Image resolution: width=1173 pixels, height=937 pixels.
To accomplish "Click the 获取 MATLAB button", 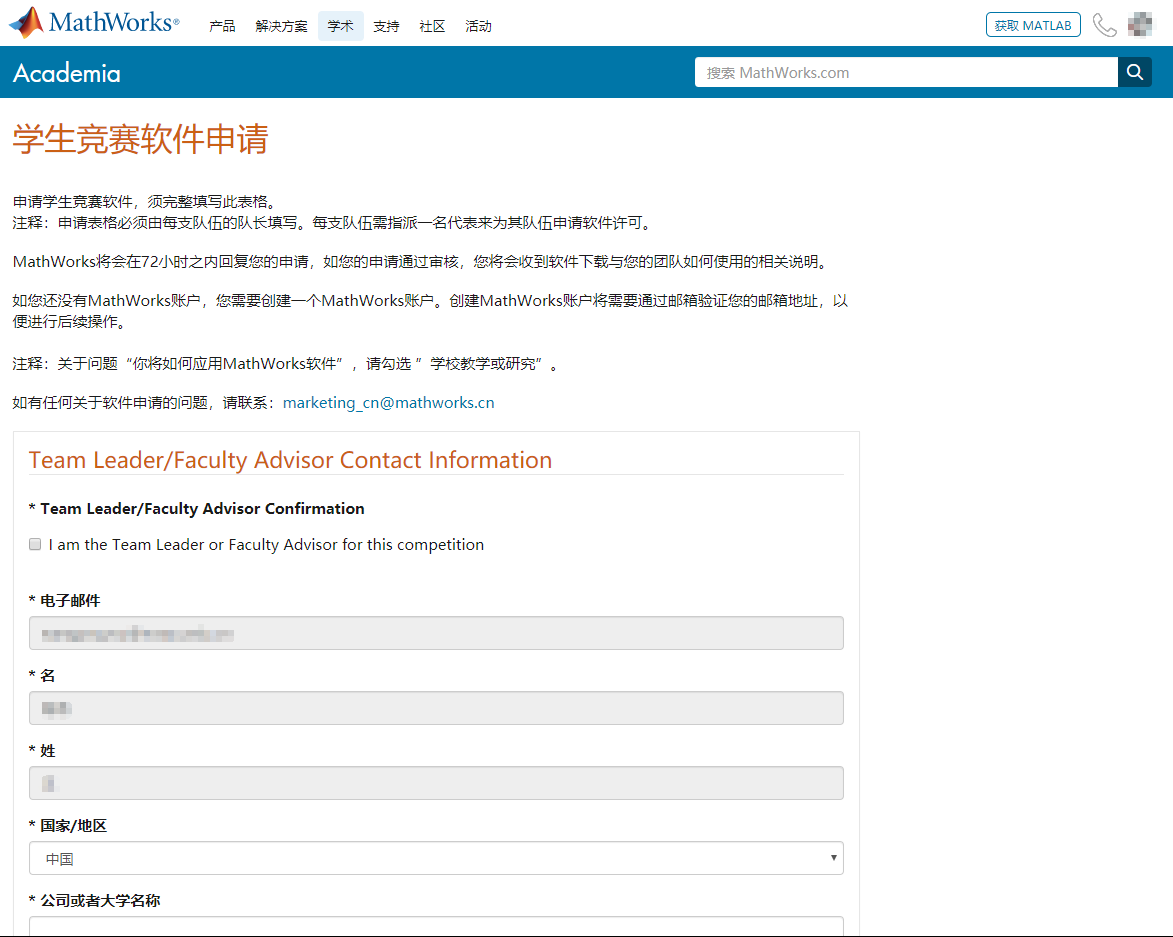I will point(1033,25).
